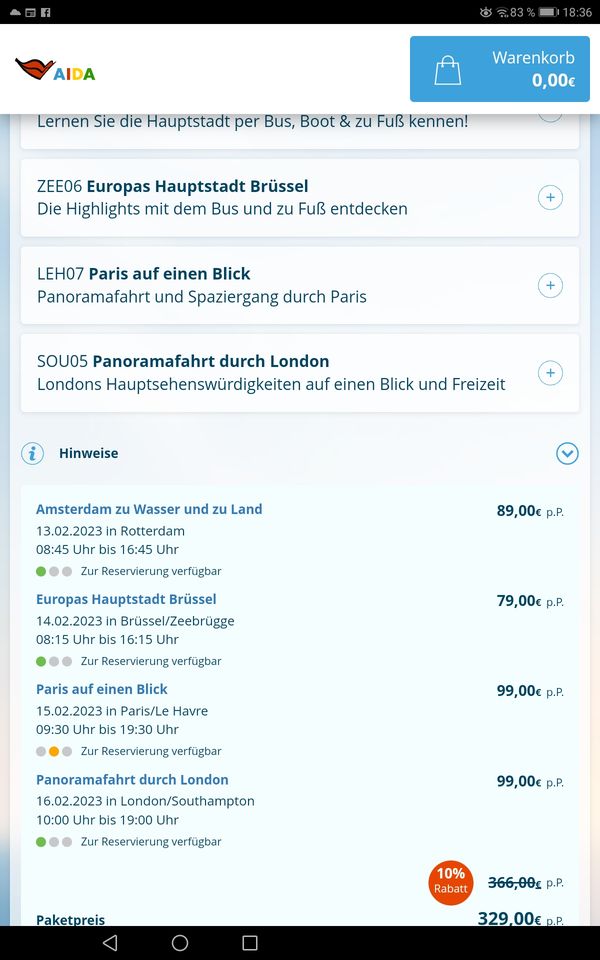Tap availability dots for Amsterdam excursion
The width and height of the screenshot is (600, 960).
pyautogui.click(x=54, y=571)
